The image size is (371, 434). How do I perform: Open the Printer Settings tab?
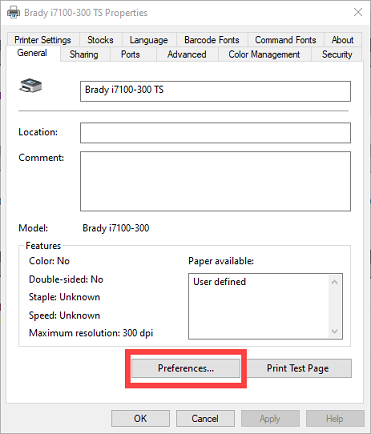[x=43, y=40]
